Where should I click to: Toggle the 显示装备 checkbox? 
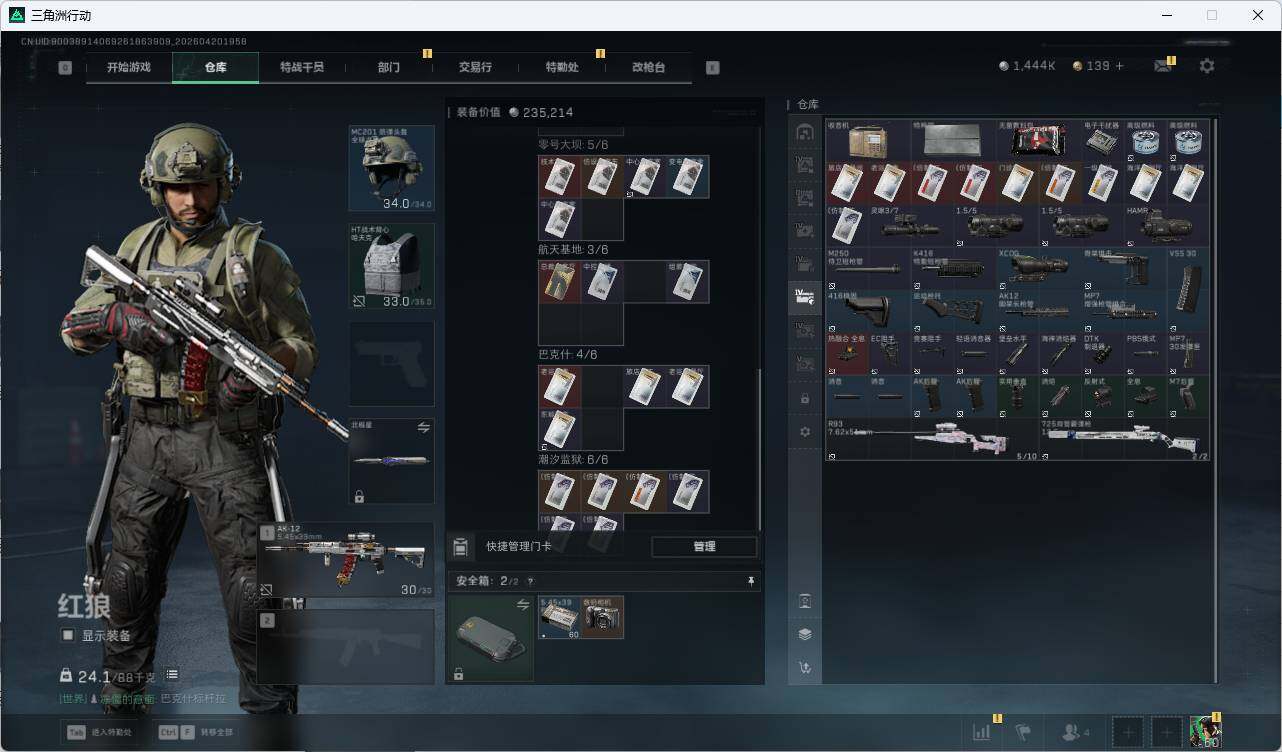click(68, 635)
